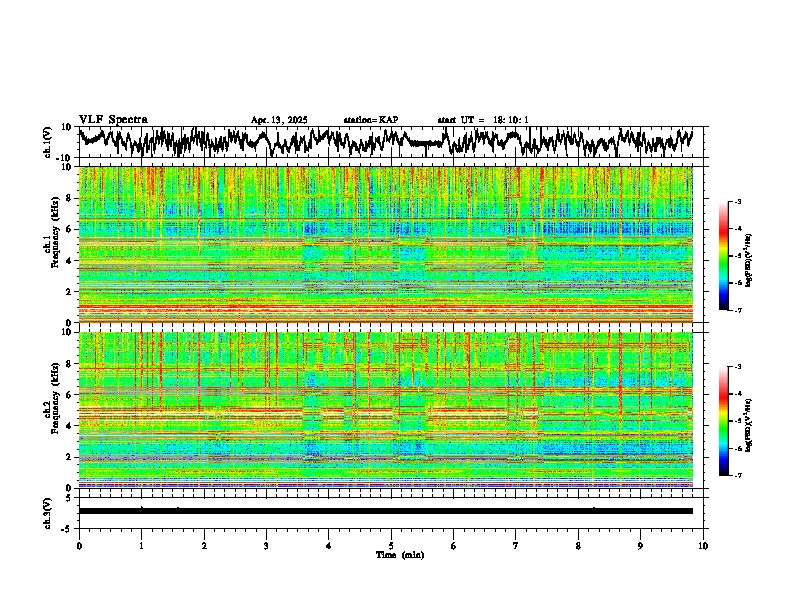The width and height of the screenshot is (792, 612).
Task: Click the ch.1(V) waveform trace panel
Action: click(x=393, y=142)
